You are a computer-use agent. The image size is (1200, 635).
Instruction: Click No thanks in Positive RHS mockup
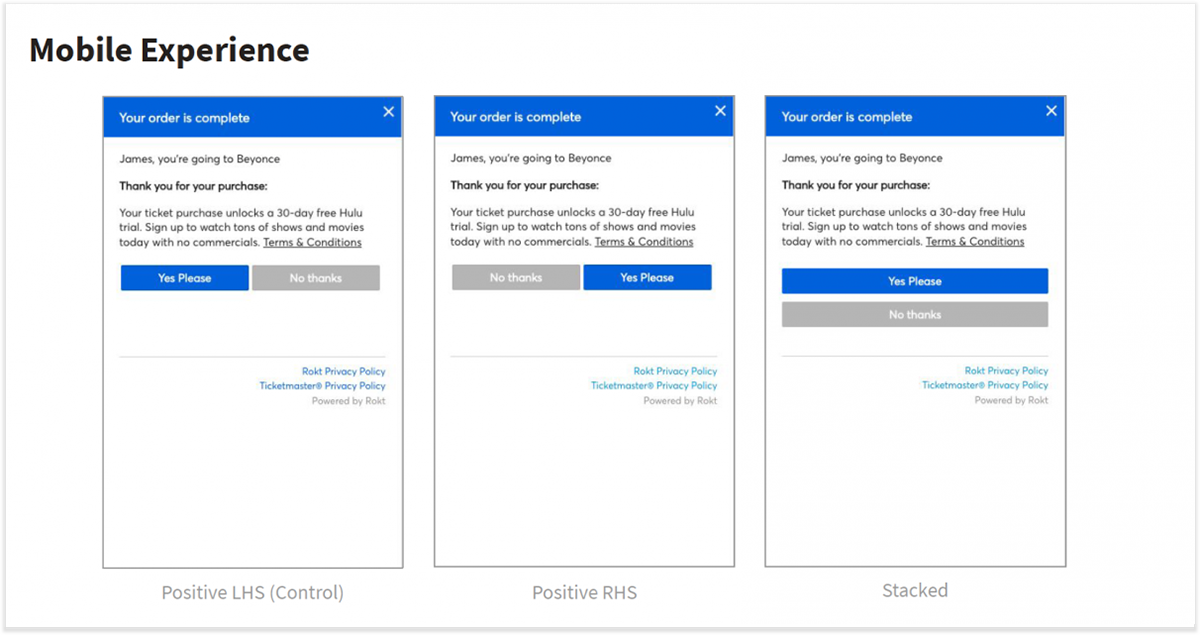click(516, 277)
